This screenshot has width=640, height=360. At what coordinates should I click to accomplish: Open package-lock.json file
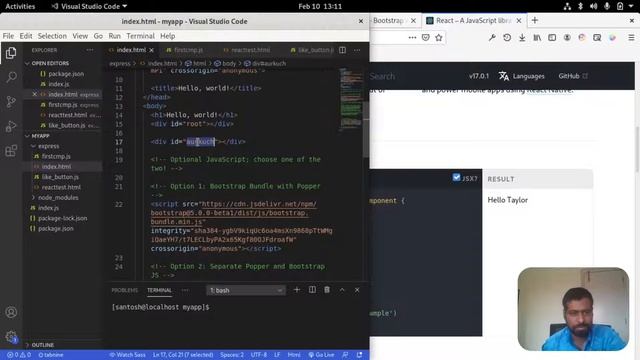[x=62, y=218]
